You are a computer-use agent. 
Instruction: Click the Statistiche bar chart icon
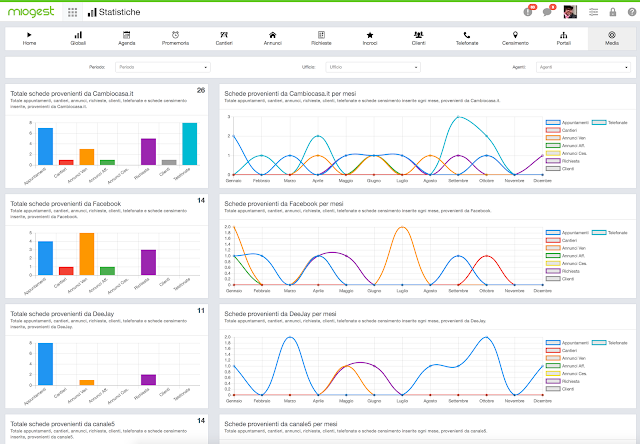(92, 12)
